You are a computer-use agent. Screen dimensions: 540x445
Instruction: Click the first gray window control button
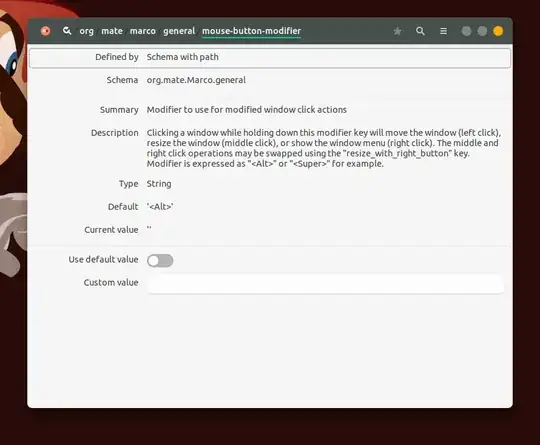[466, 31]
